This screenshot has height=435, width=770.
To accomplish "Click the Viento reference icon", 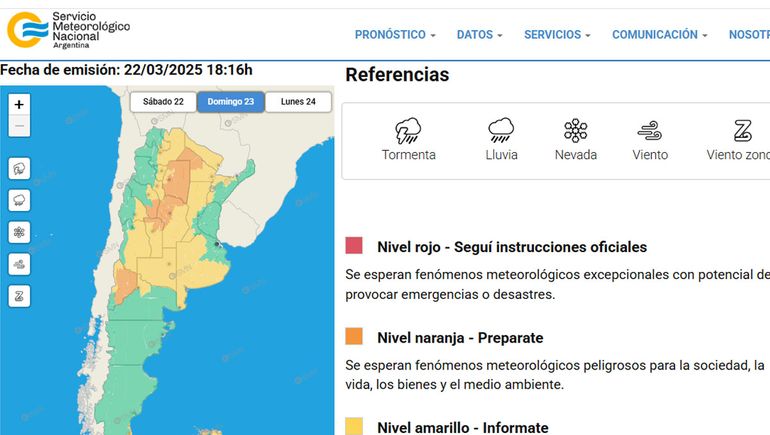I will click(x=650, y=131).
